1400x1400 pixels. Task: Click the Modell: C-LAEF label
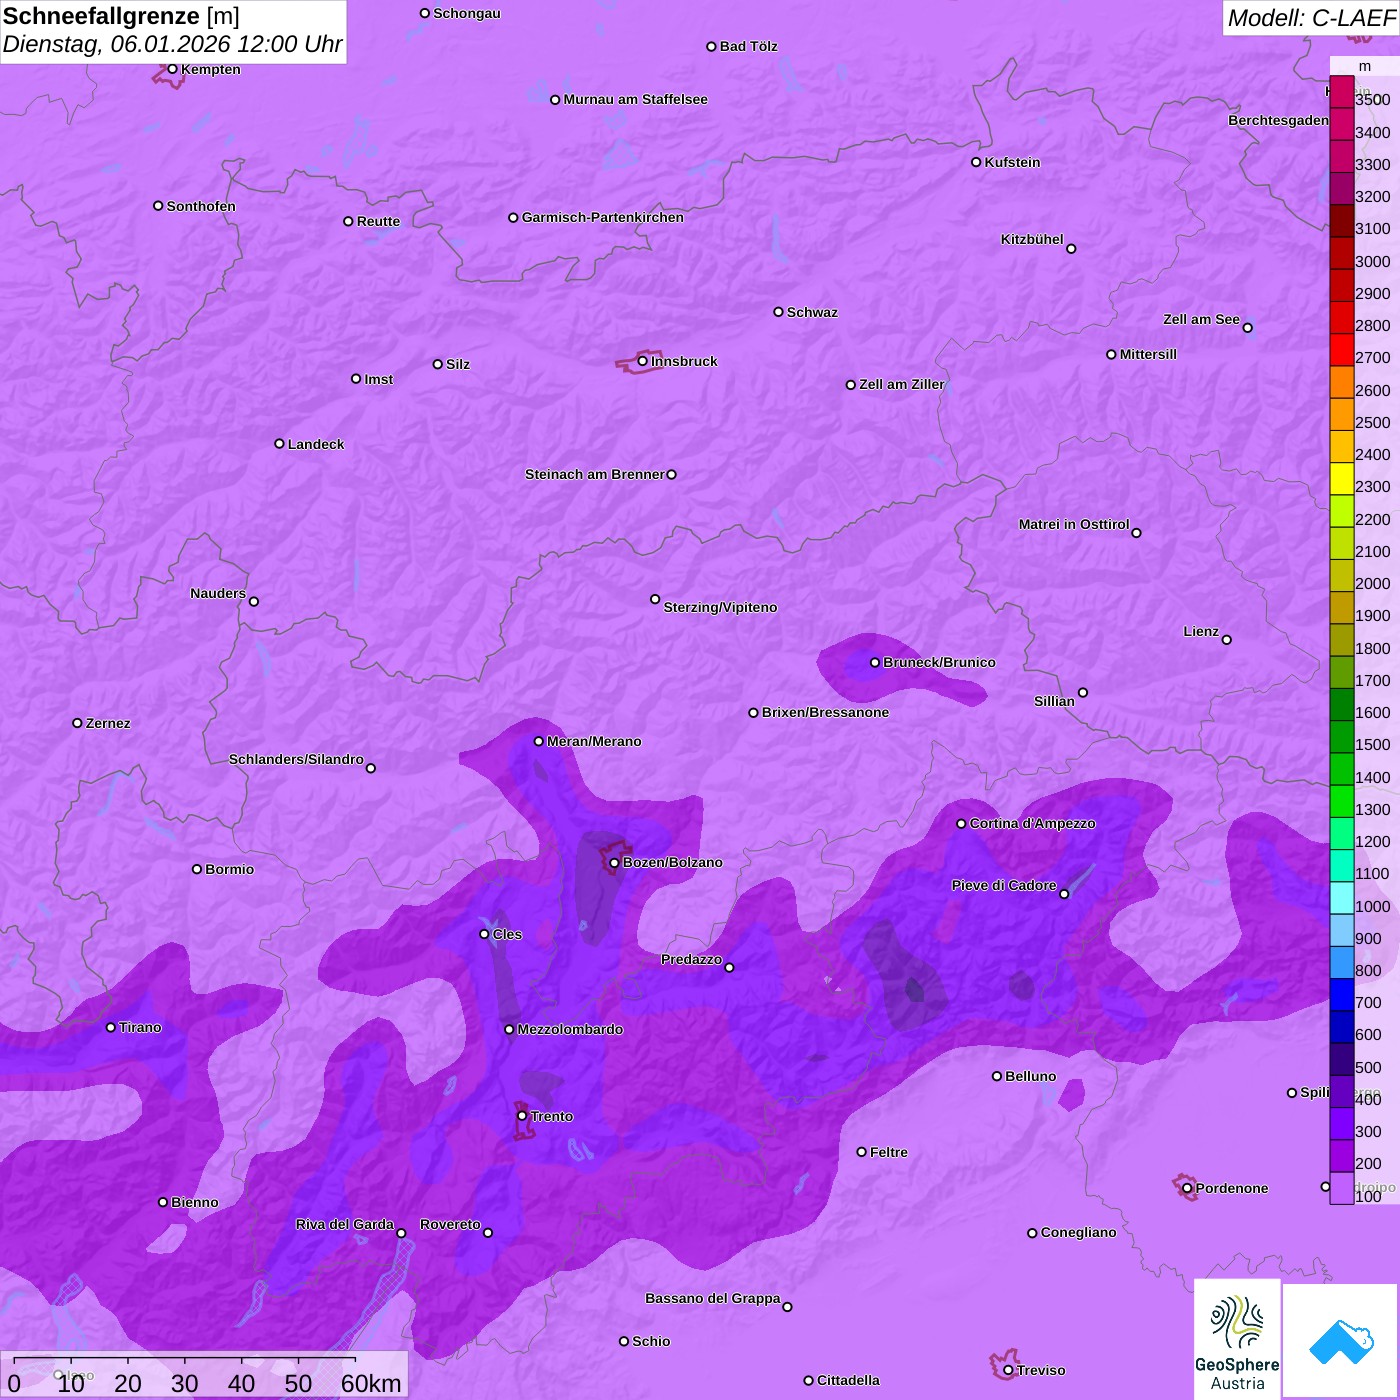coord(1311,18)
